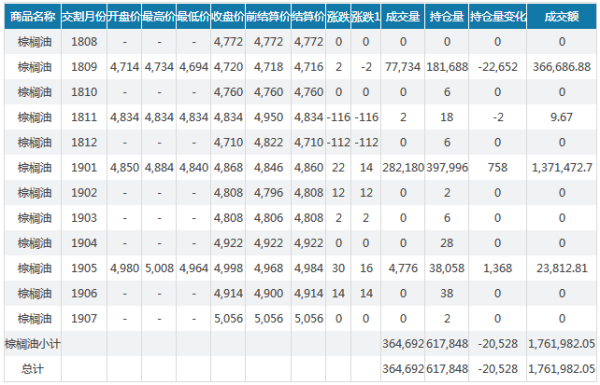Click the 成交额 column header
The image size is (600, 385).
[561, 16]
